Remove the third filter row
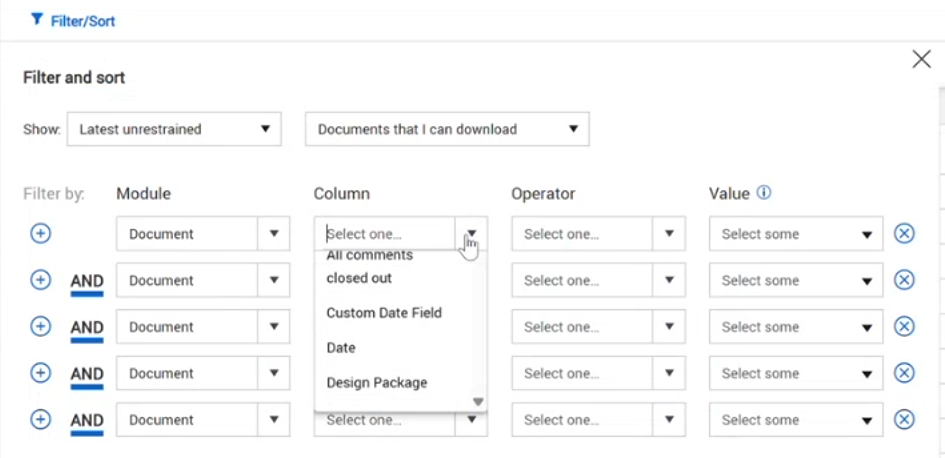This screenshot has width=945, height=458. 904,327
